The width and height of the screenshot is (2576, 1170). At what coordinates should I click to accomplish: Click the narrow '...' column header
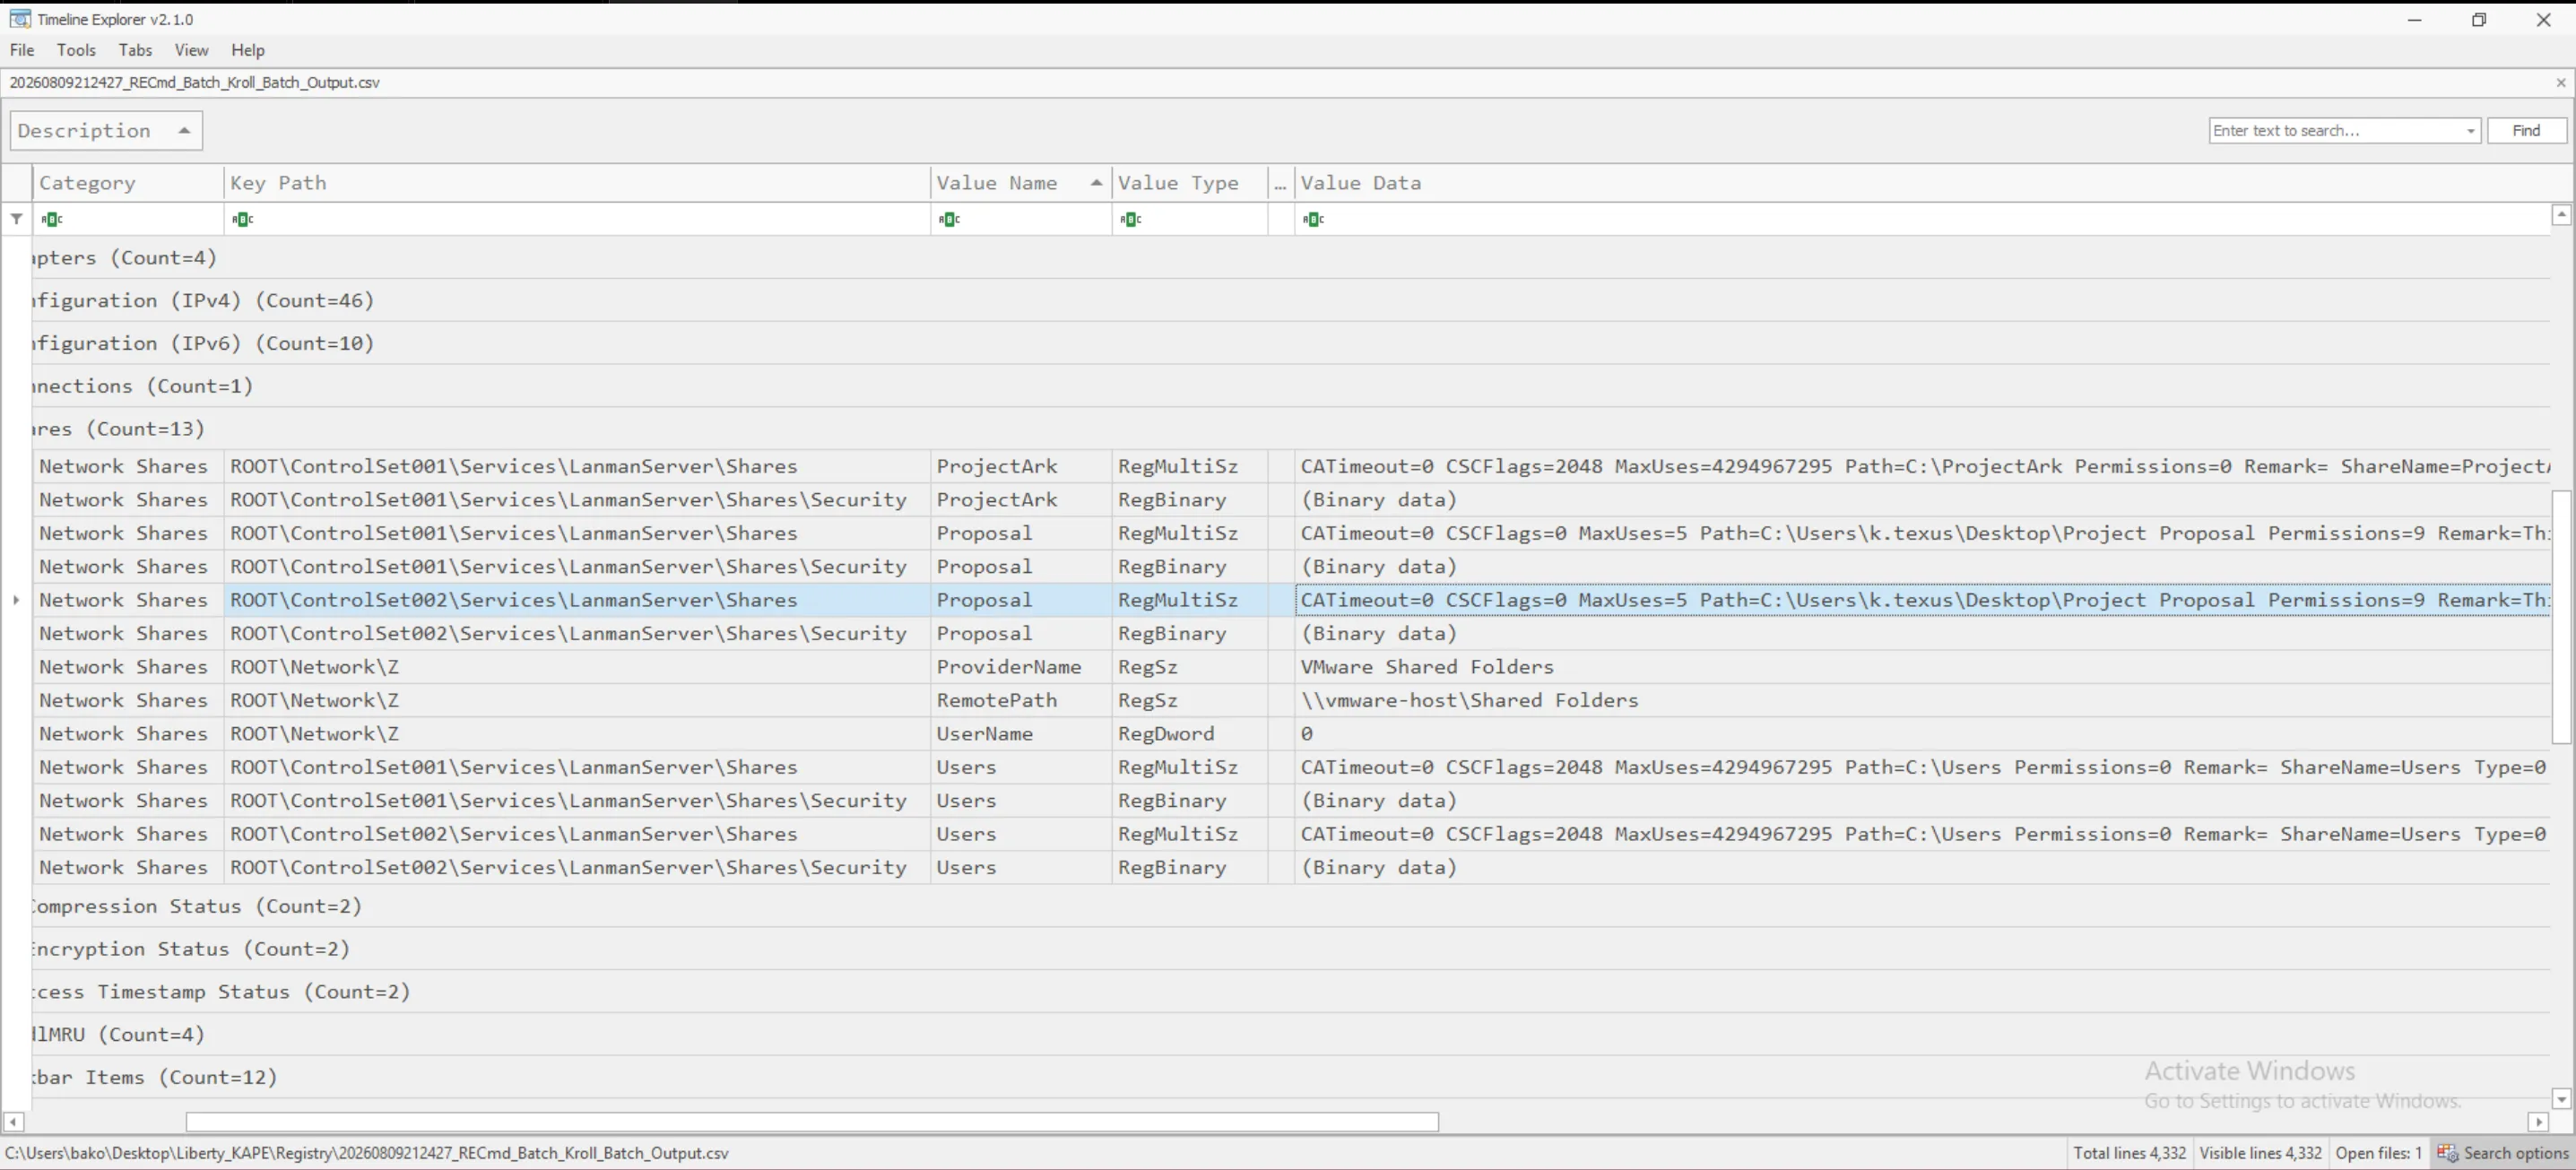[1281, 183]
